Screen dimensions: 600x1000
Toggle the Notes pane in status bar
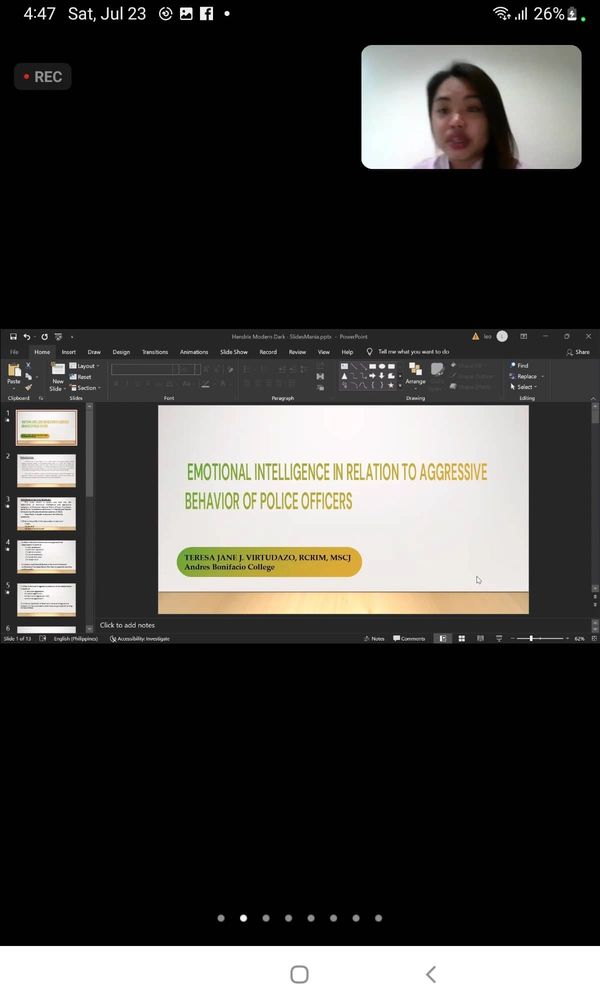point(374,638)
